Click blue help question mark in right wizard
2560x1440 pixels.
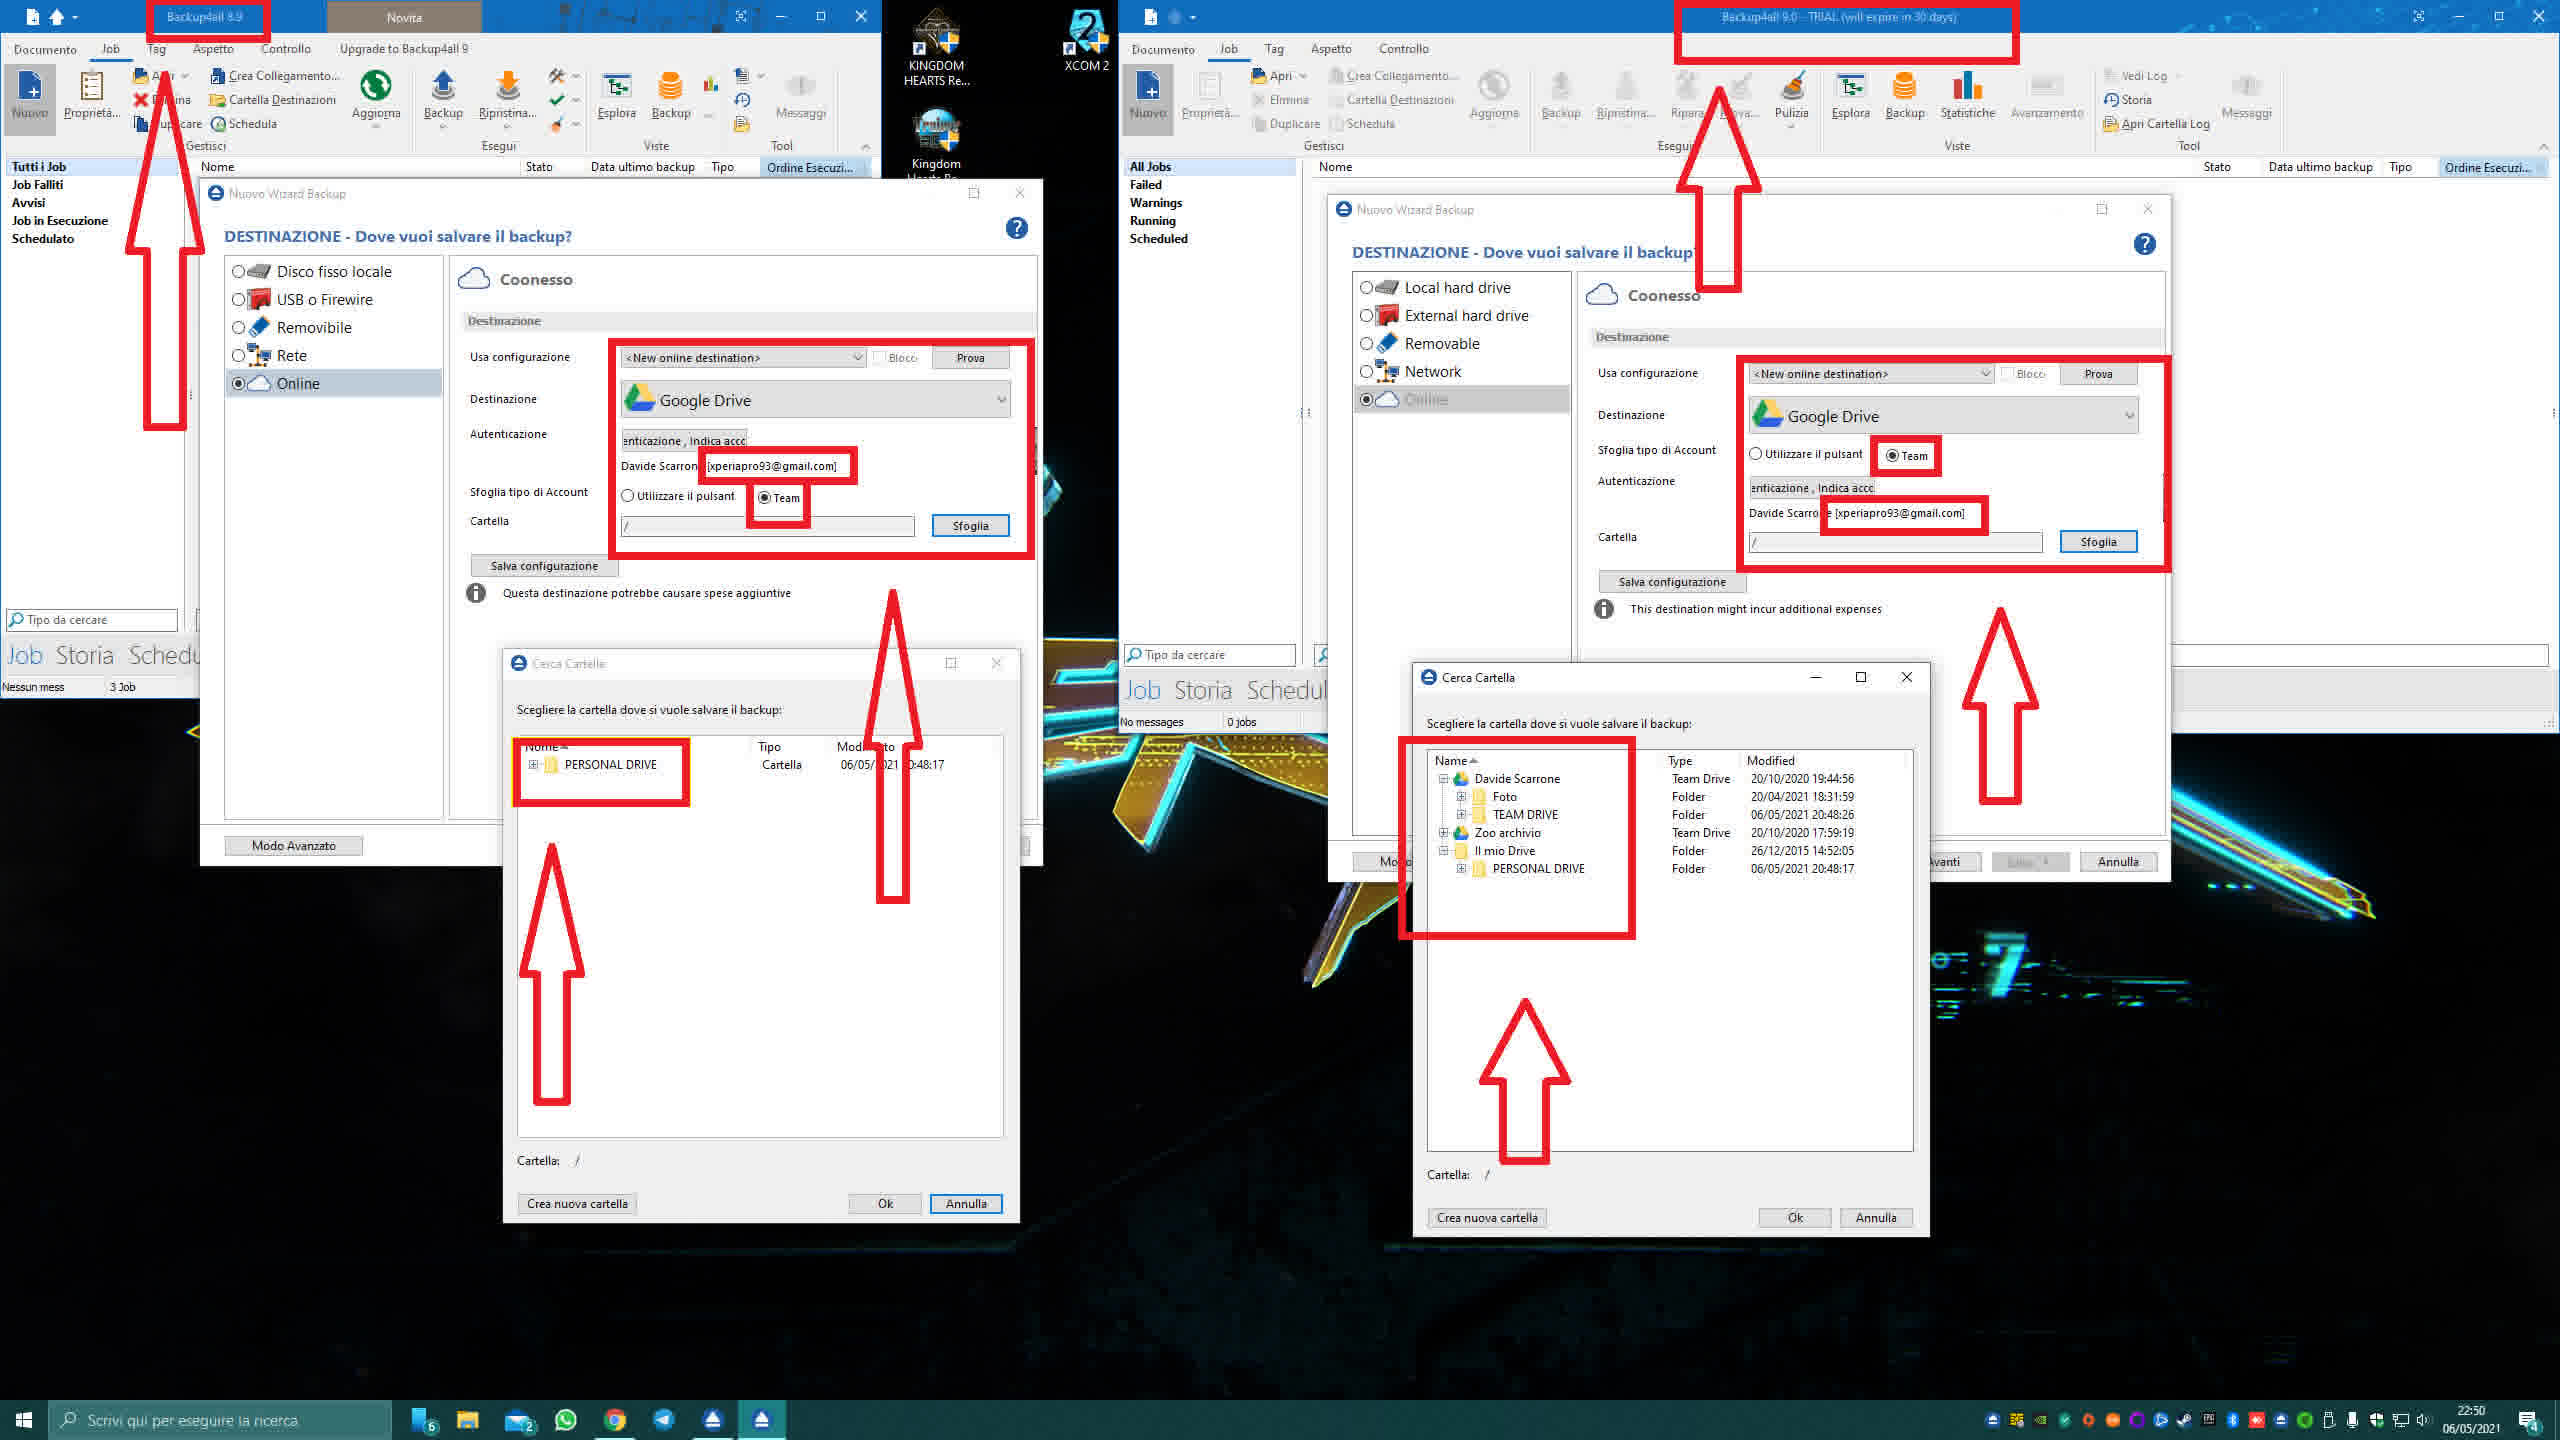point(2144,244)
